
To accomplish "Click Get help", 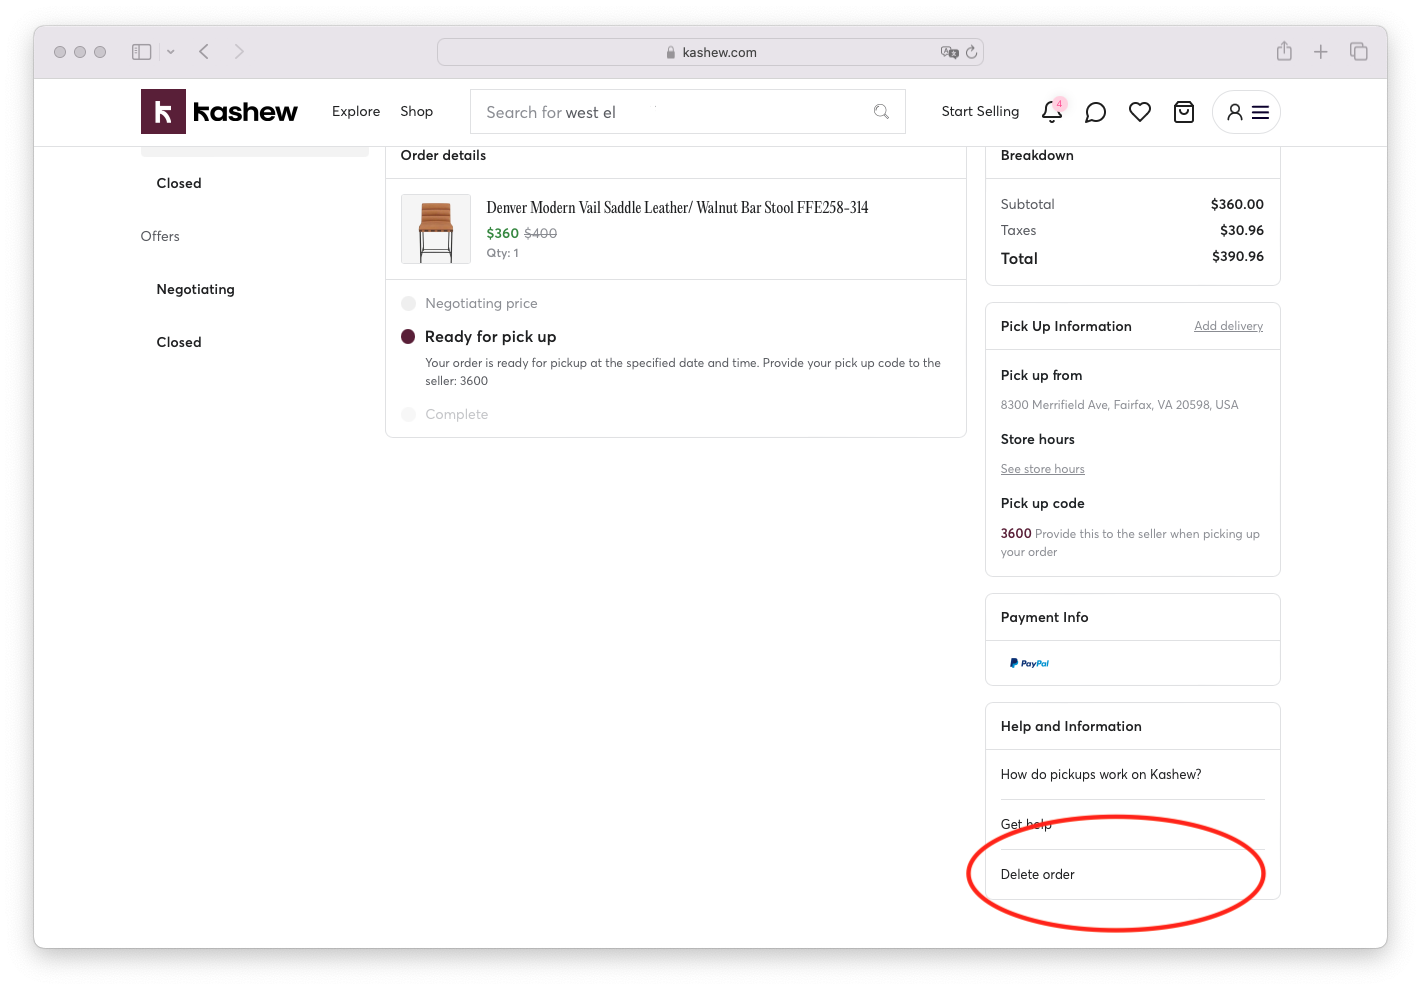I will click(1026, 824).
